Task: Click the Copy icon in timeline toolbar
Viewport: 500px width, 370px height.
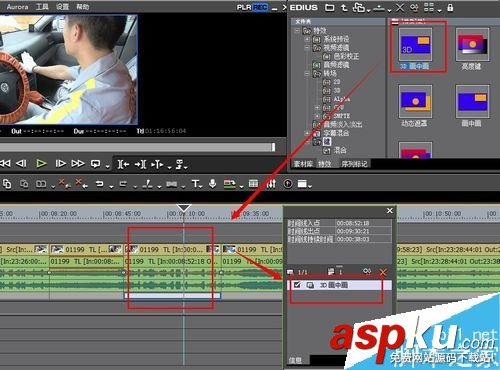Action: pos(7,184)
